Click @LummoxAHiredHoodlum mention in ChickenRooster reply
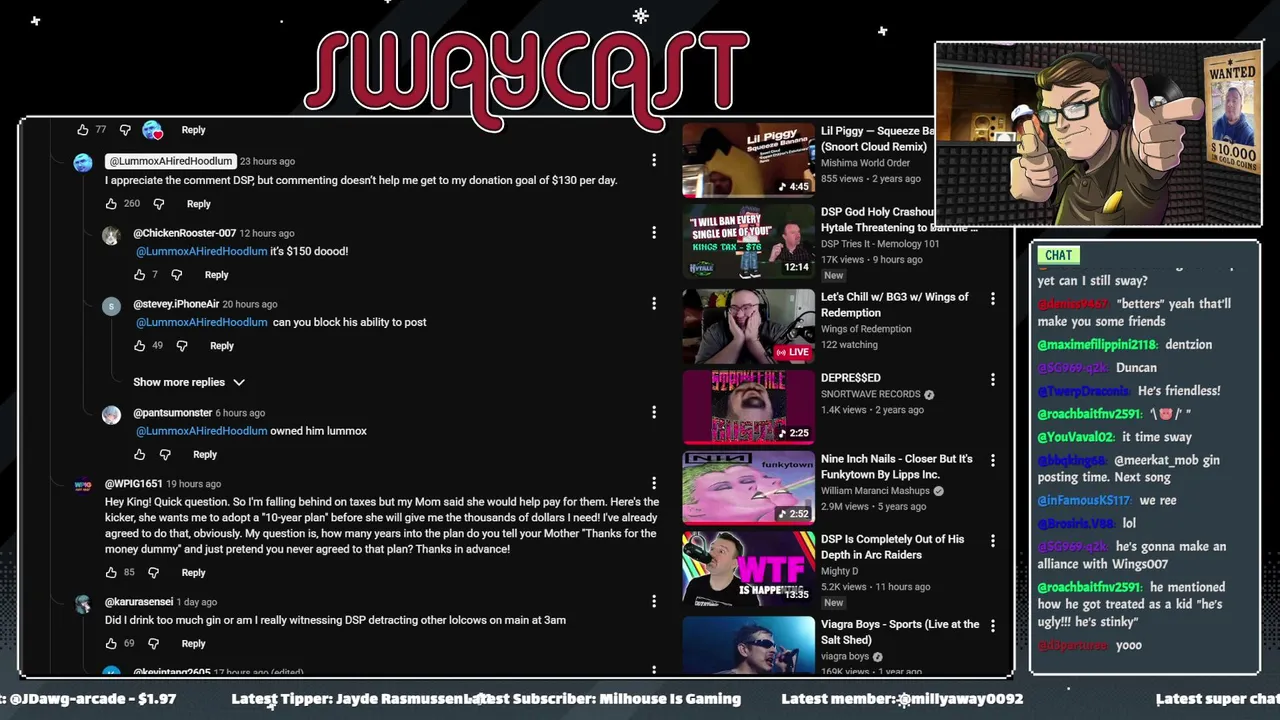Image resolution: width=1280 pixels, height=720 pixels. [201, 251]
